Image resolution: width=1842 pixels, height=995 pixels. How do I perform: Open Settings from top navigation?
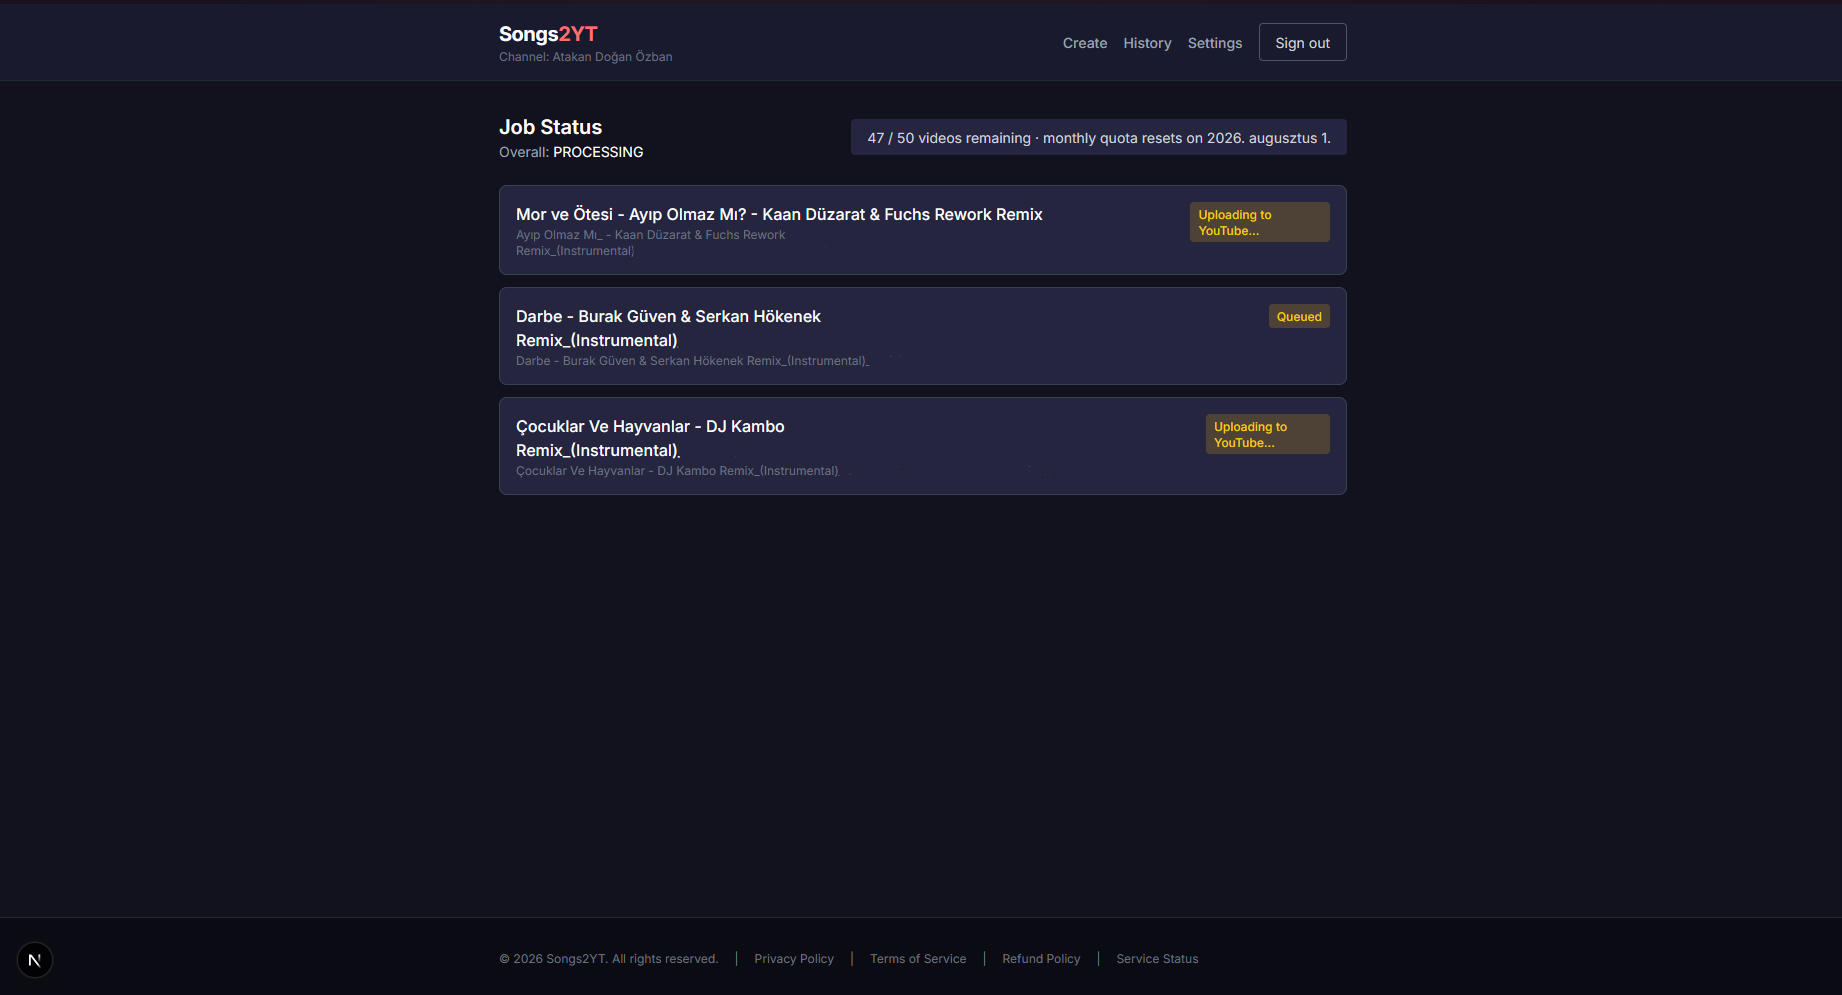tap(1215, 43)
